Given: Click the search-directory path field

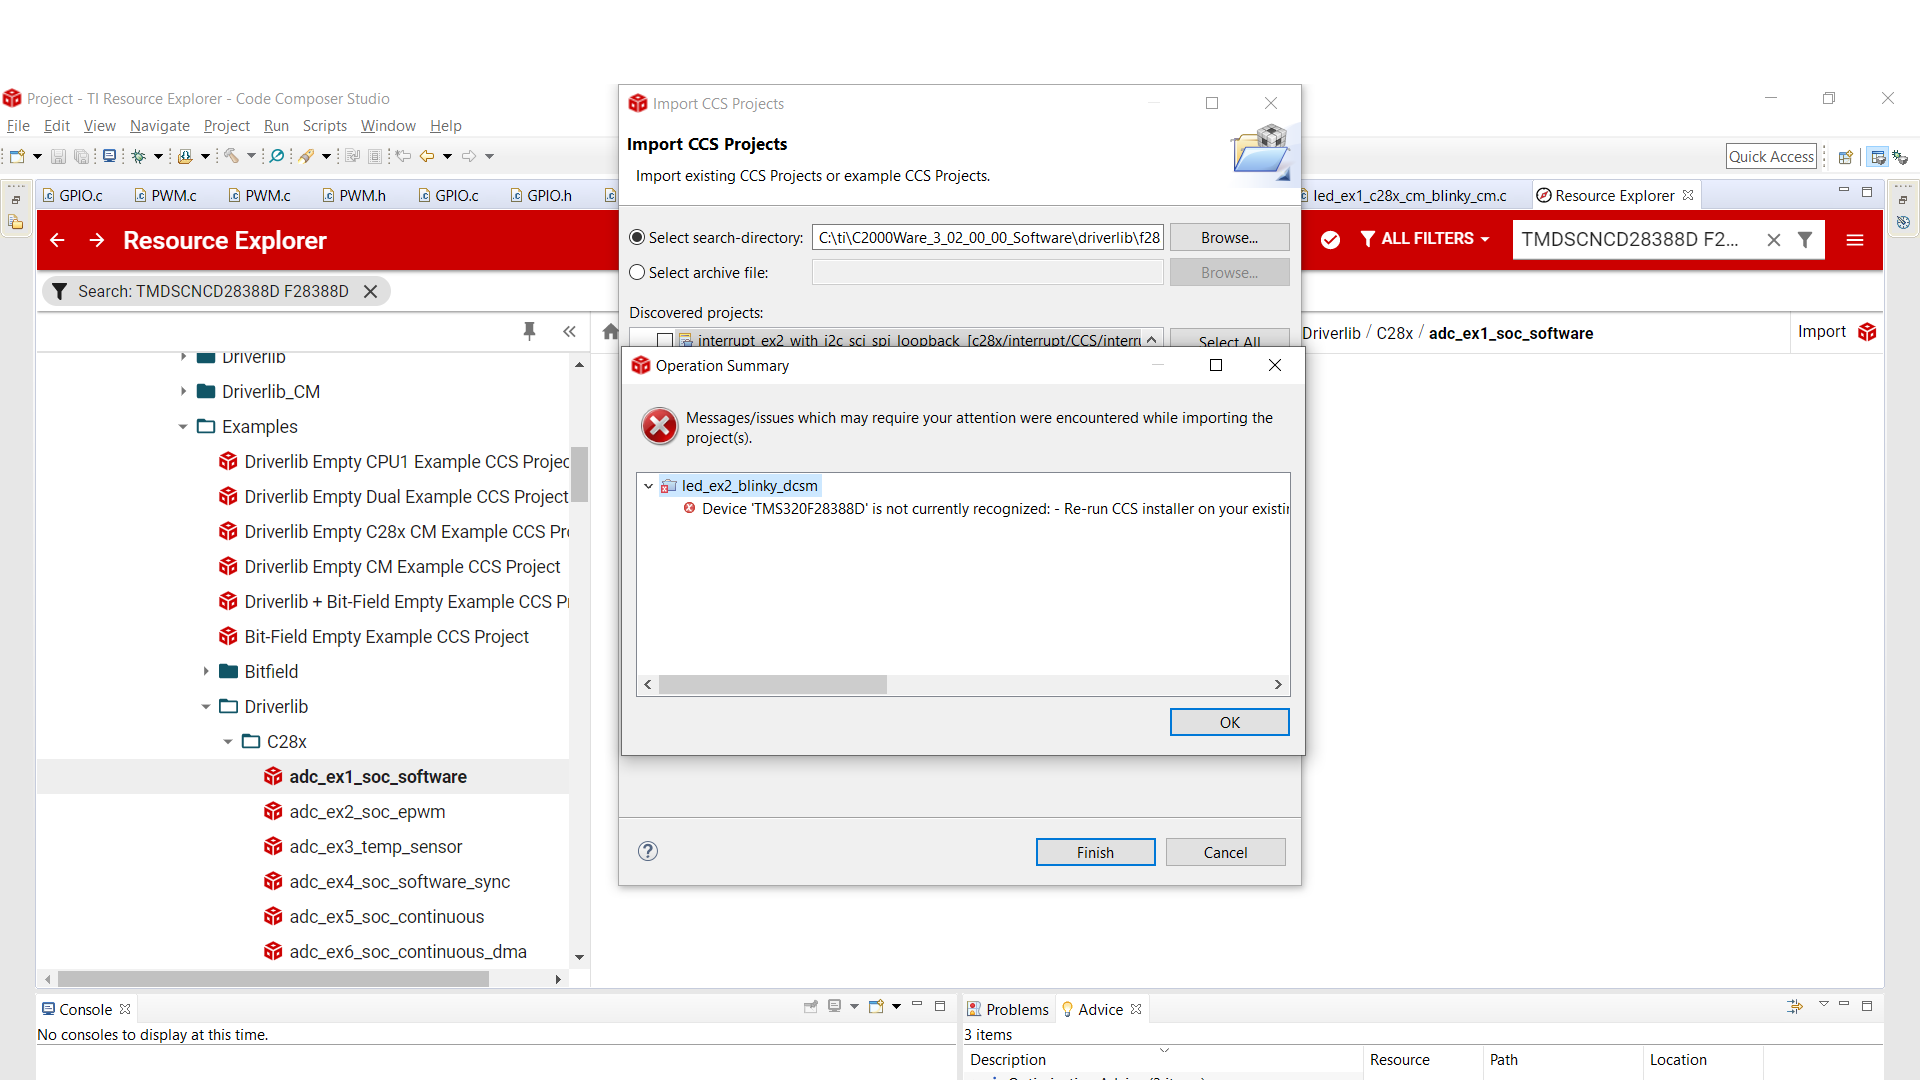Looking at the screenshot, I should click(x=987, y=238).
